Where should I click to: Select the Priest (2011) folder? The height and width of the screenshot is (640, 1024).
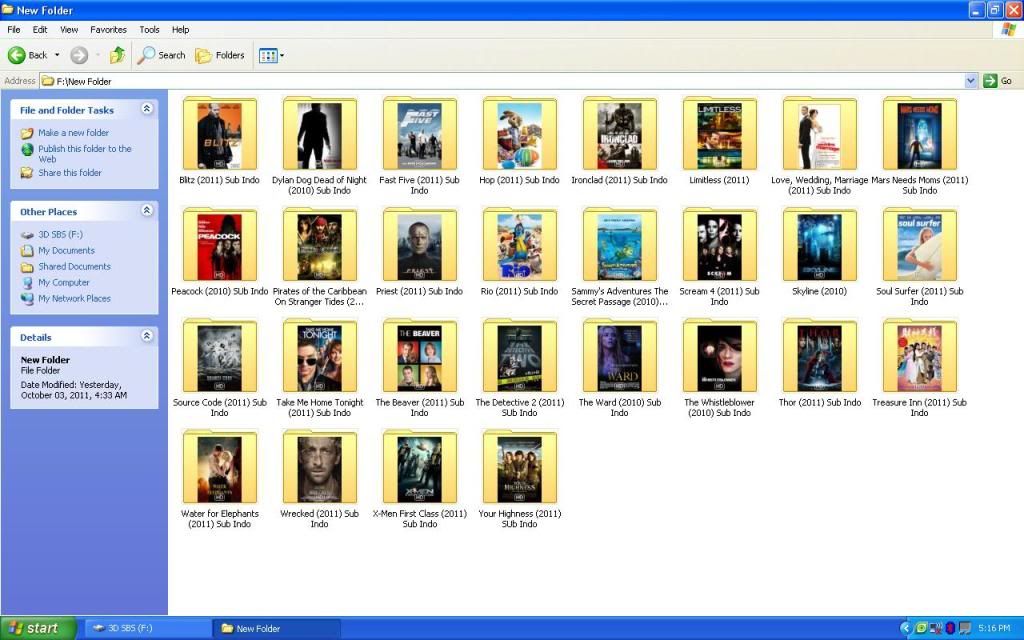[x=419, y=252]
